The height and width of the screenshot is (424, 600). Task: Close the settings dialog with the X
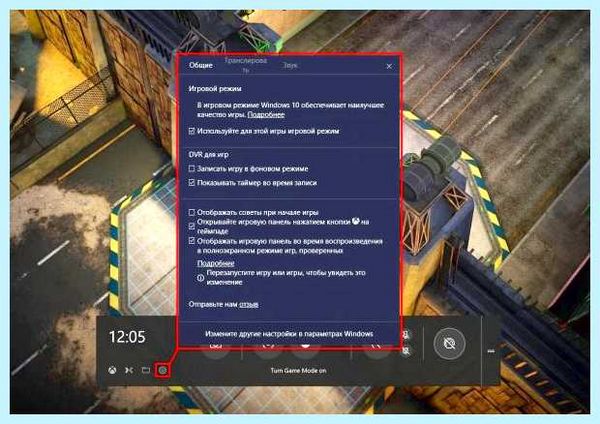click(x=389, y=66)
